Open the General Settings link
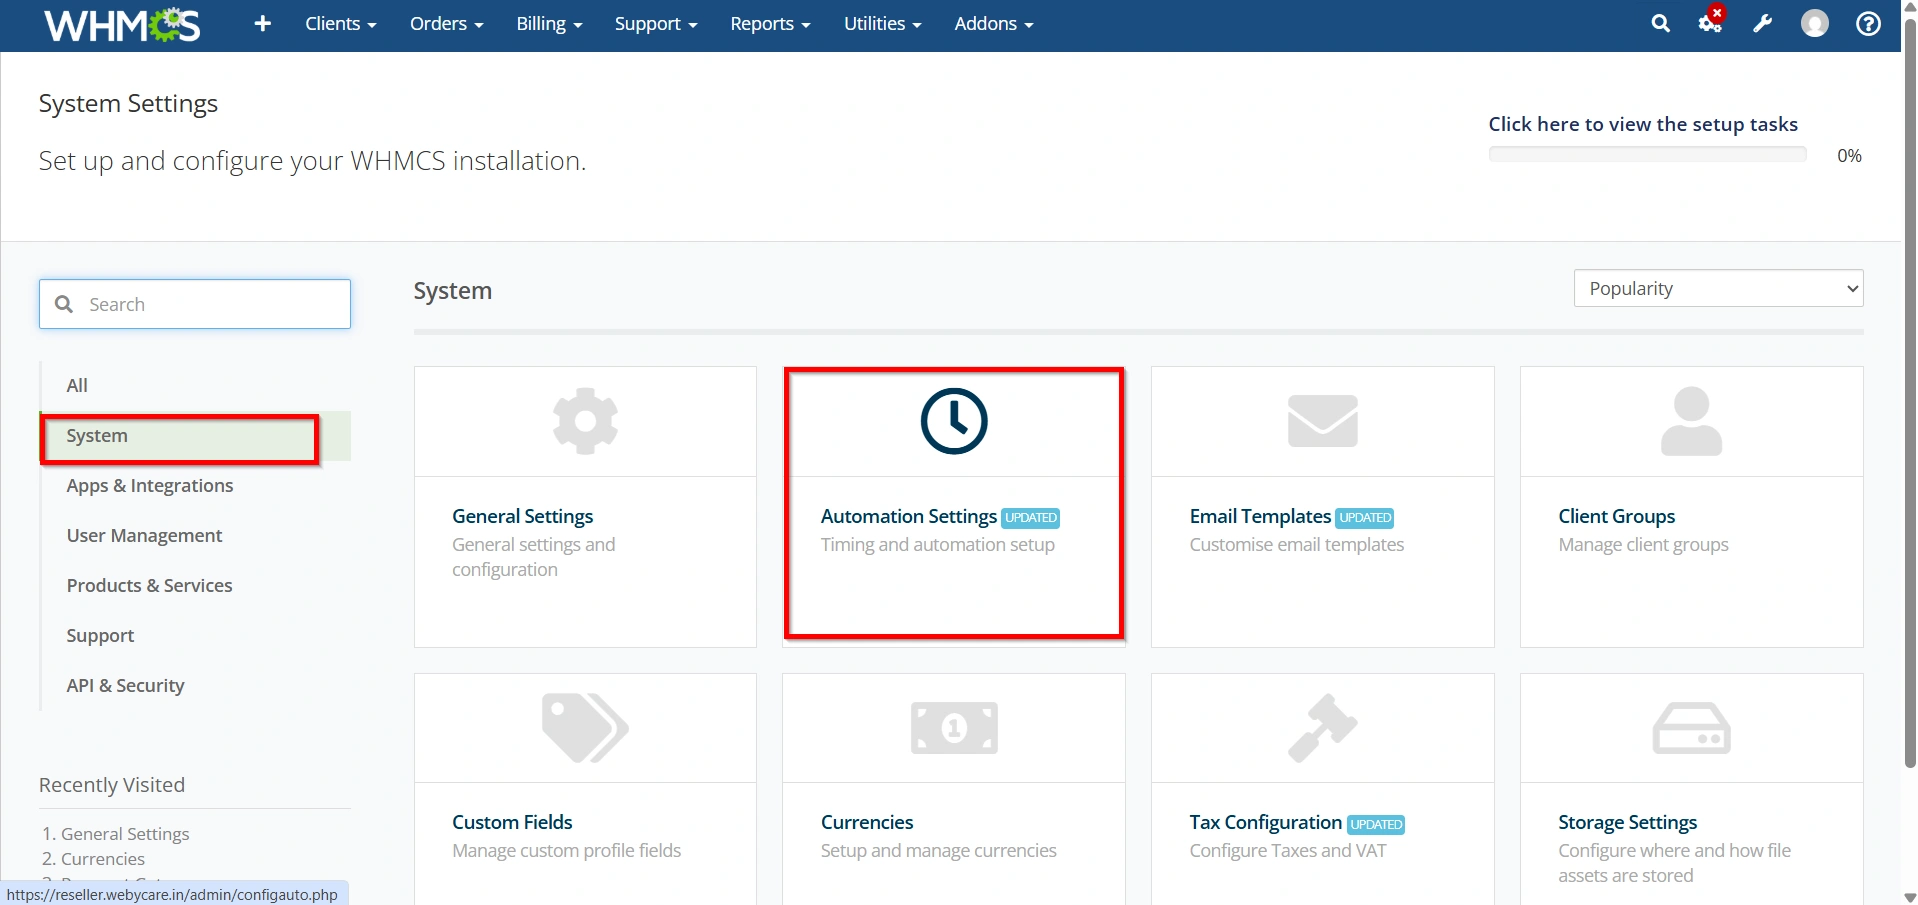This screenshot has height=905, width=1918. pyautogui.click(x=522, y=516)
